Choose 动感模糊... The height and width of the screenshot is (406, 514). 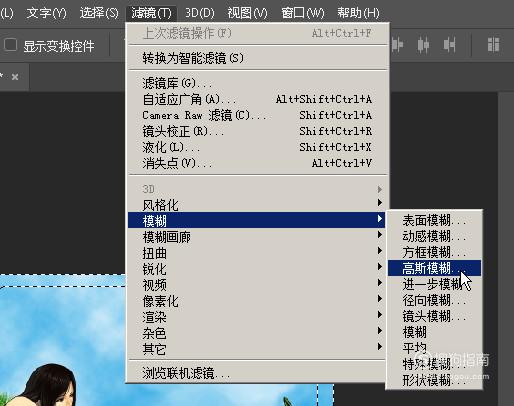click(434, 236)
